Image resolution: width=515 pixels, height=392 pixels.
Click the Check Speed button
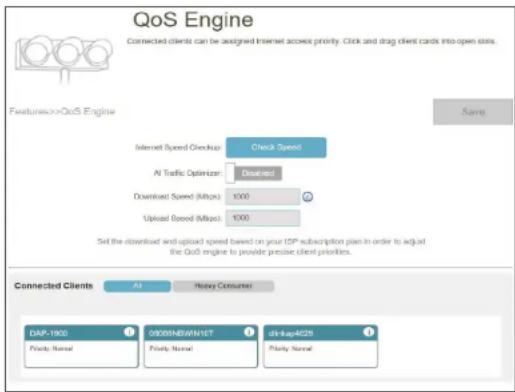(x=276, y=147)
